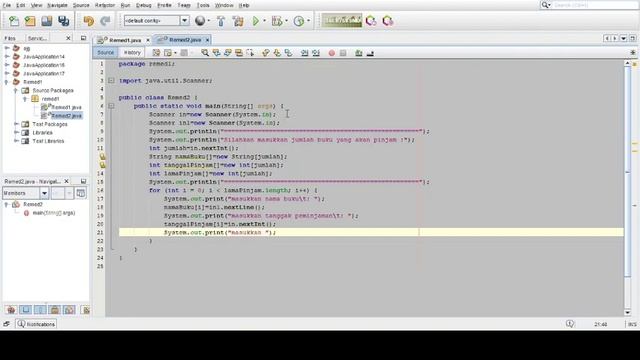Toggle first Navigator filter: inherited members

11,310
